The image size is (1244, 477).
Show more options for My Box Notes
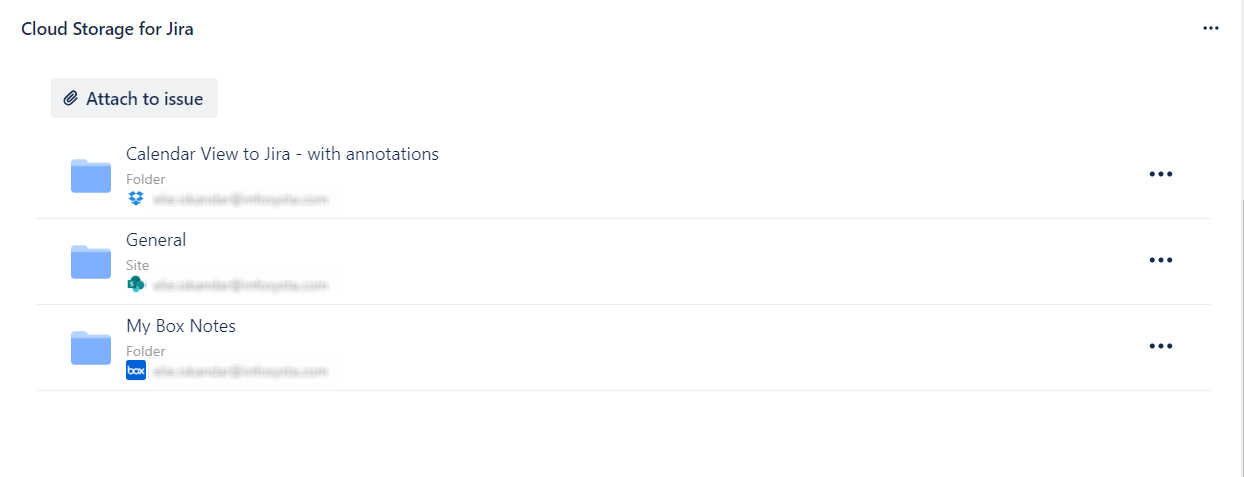coord(1160,346)
